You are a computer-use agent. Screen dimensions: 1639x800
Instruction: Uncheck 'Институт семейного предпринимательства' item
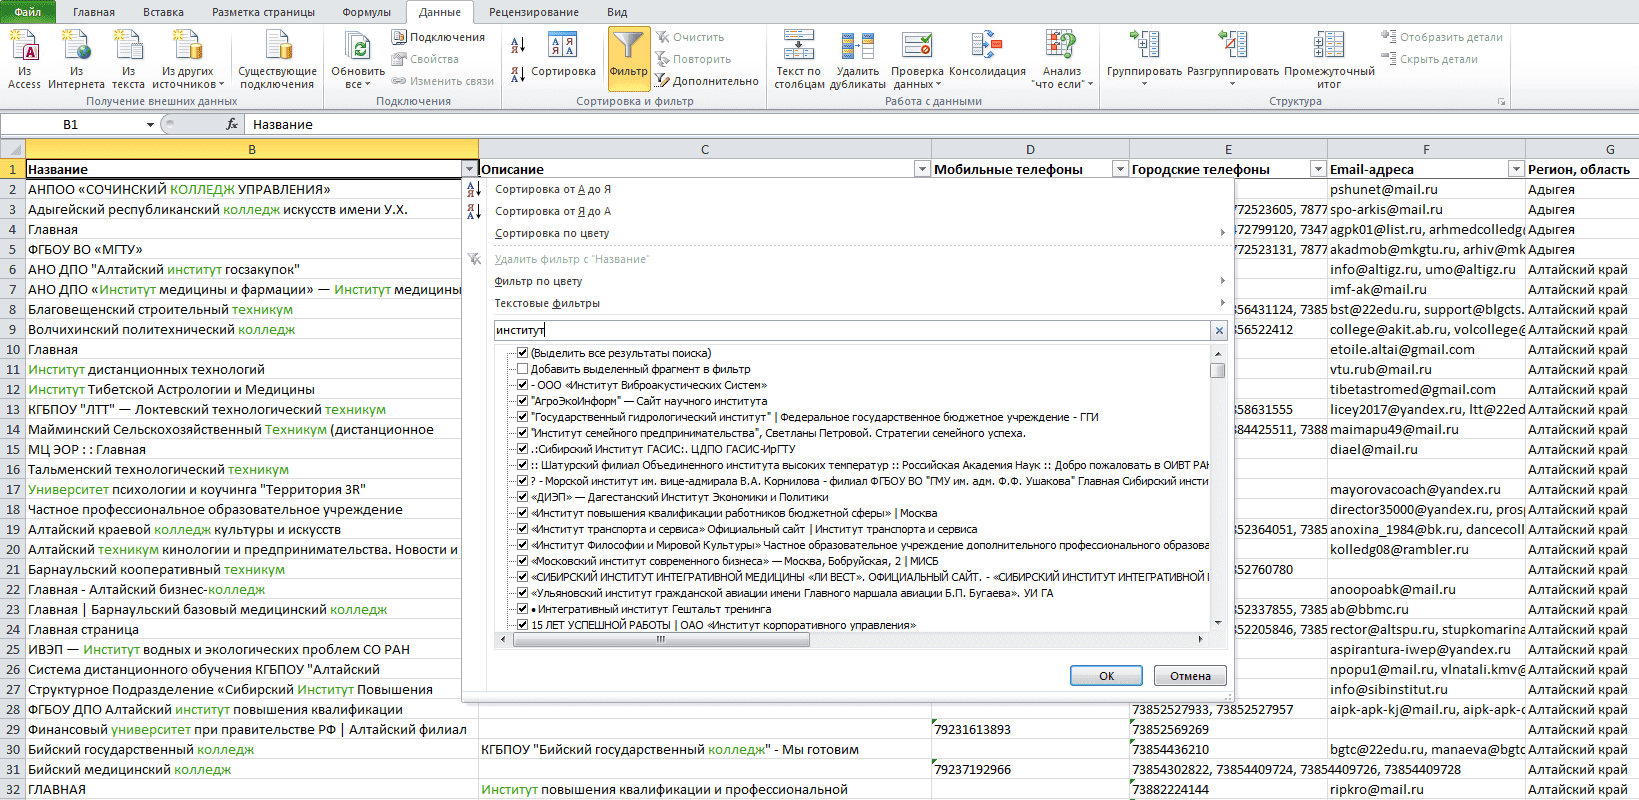tap(522, 433)
